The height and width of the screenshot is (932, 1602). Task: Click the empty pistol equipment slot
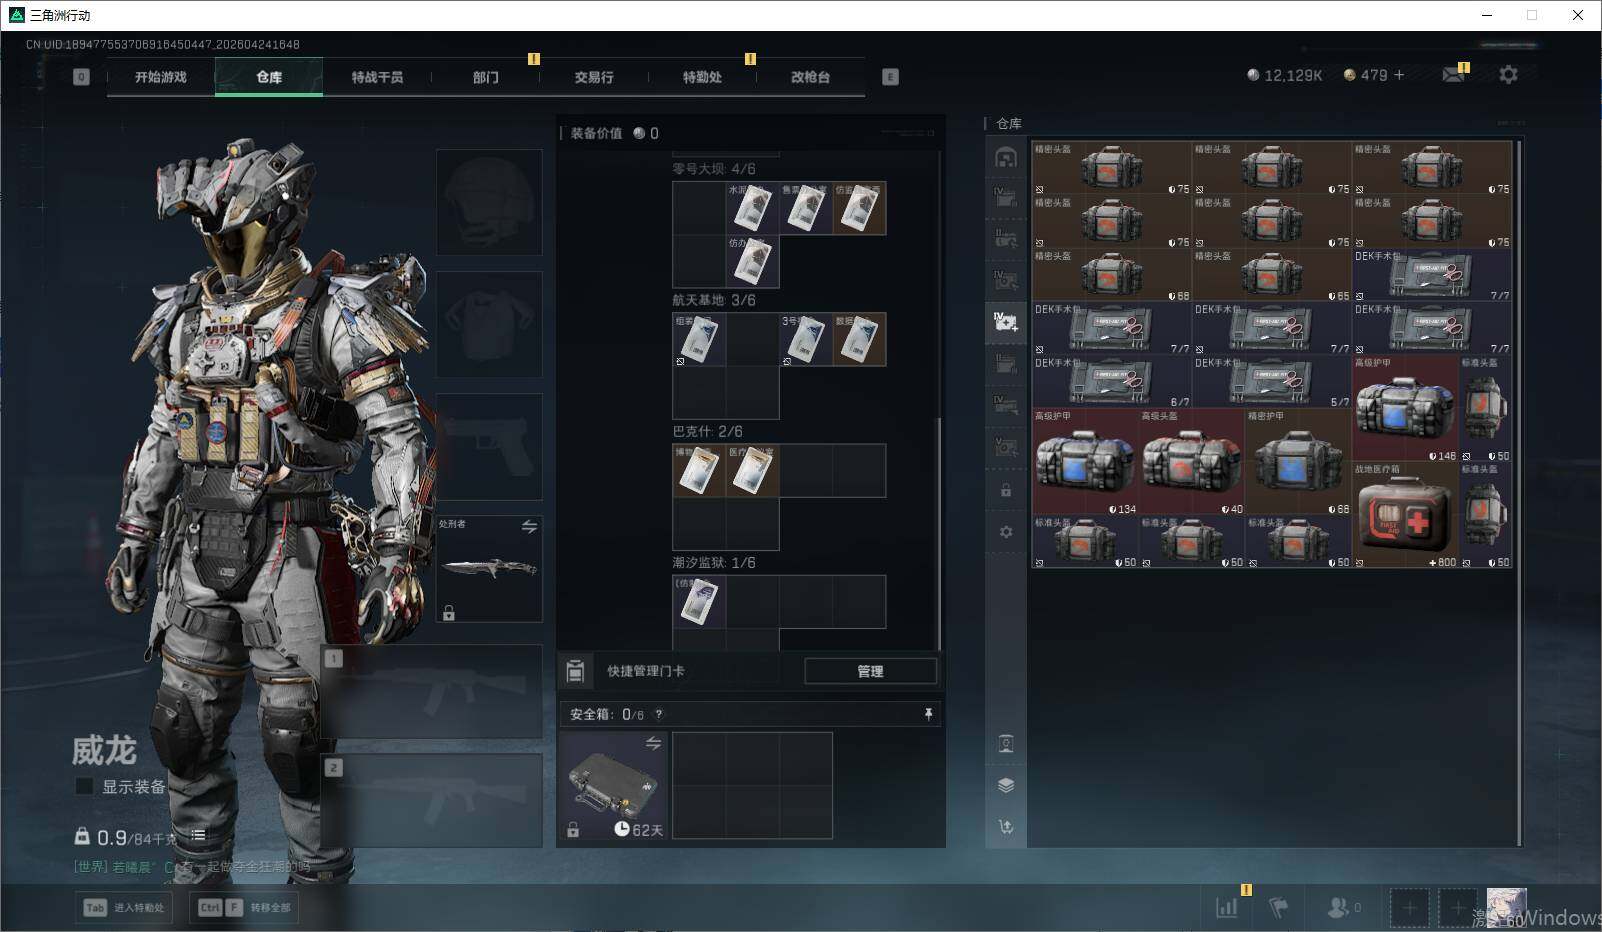pos(489,446)
